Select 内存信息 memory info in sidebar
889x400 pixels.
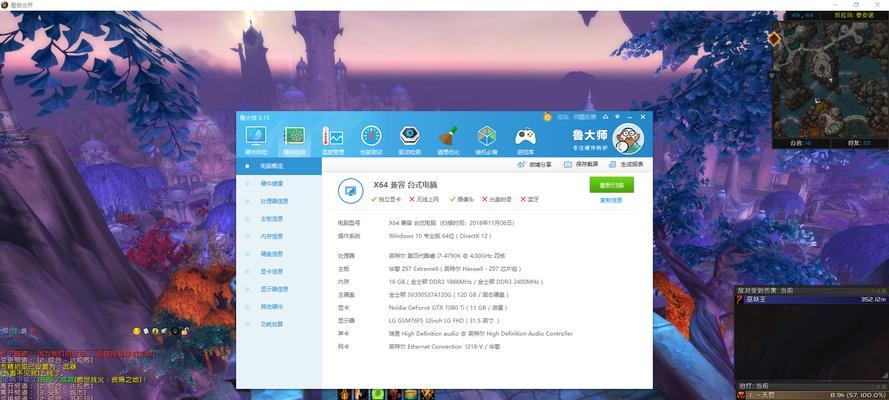point(272,236)
